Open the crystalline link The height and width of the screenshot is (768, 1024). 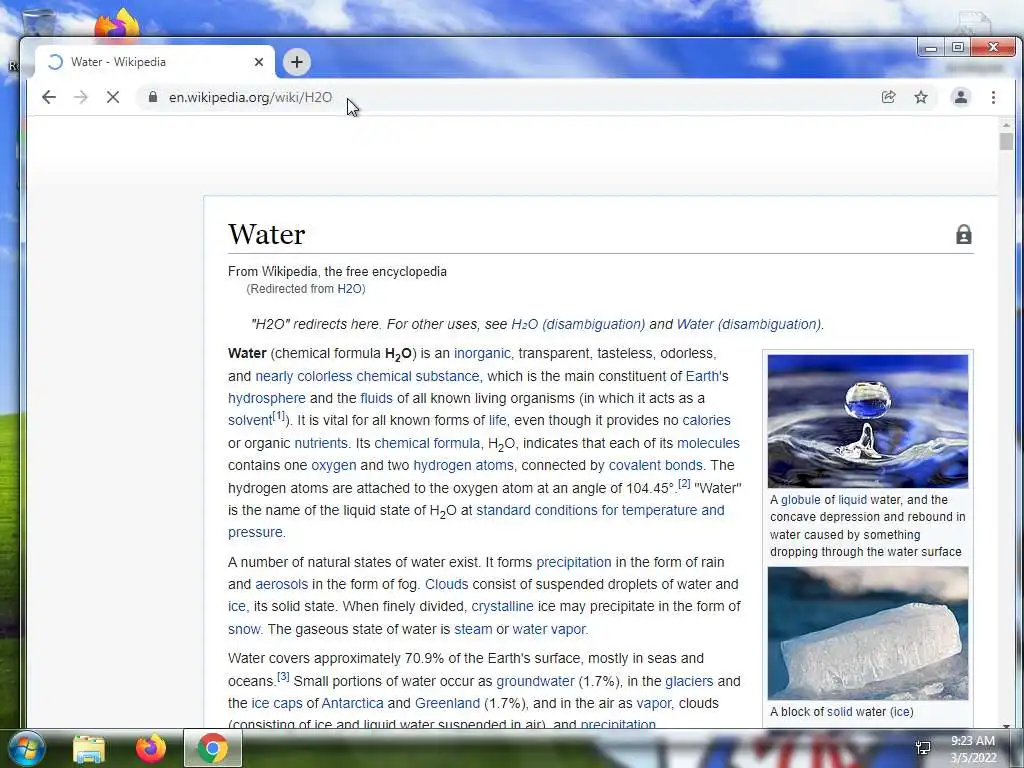tap(502, 607)
